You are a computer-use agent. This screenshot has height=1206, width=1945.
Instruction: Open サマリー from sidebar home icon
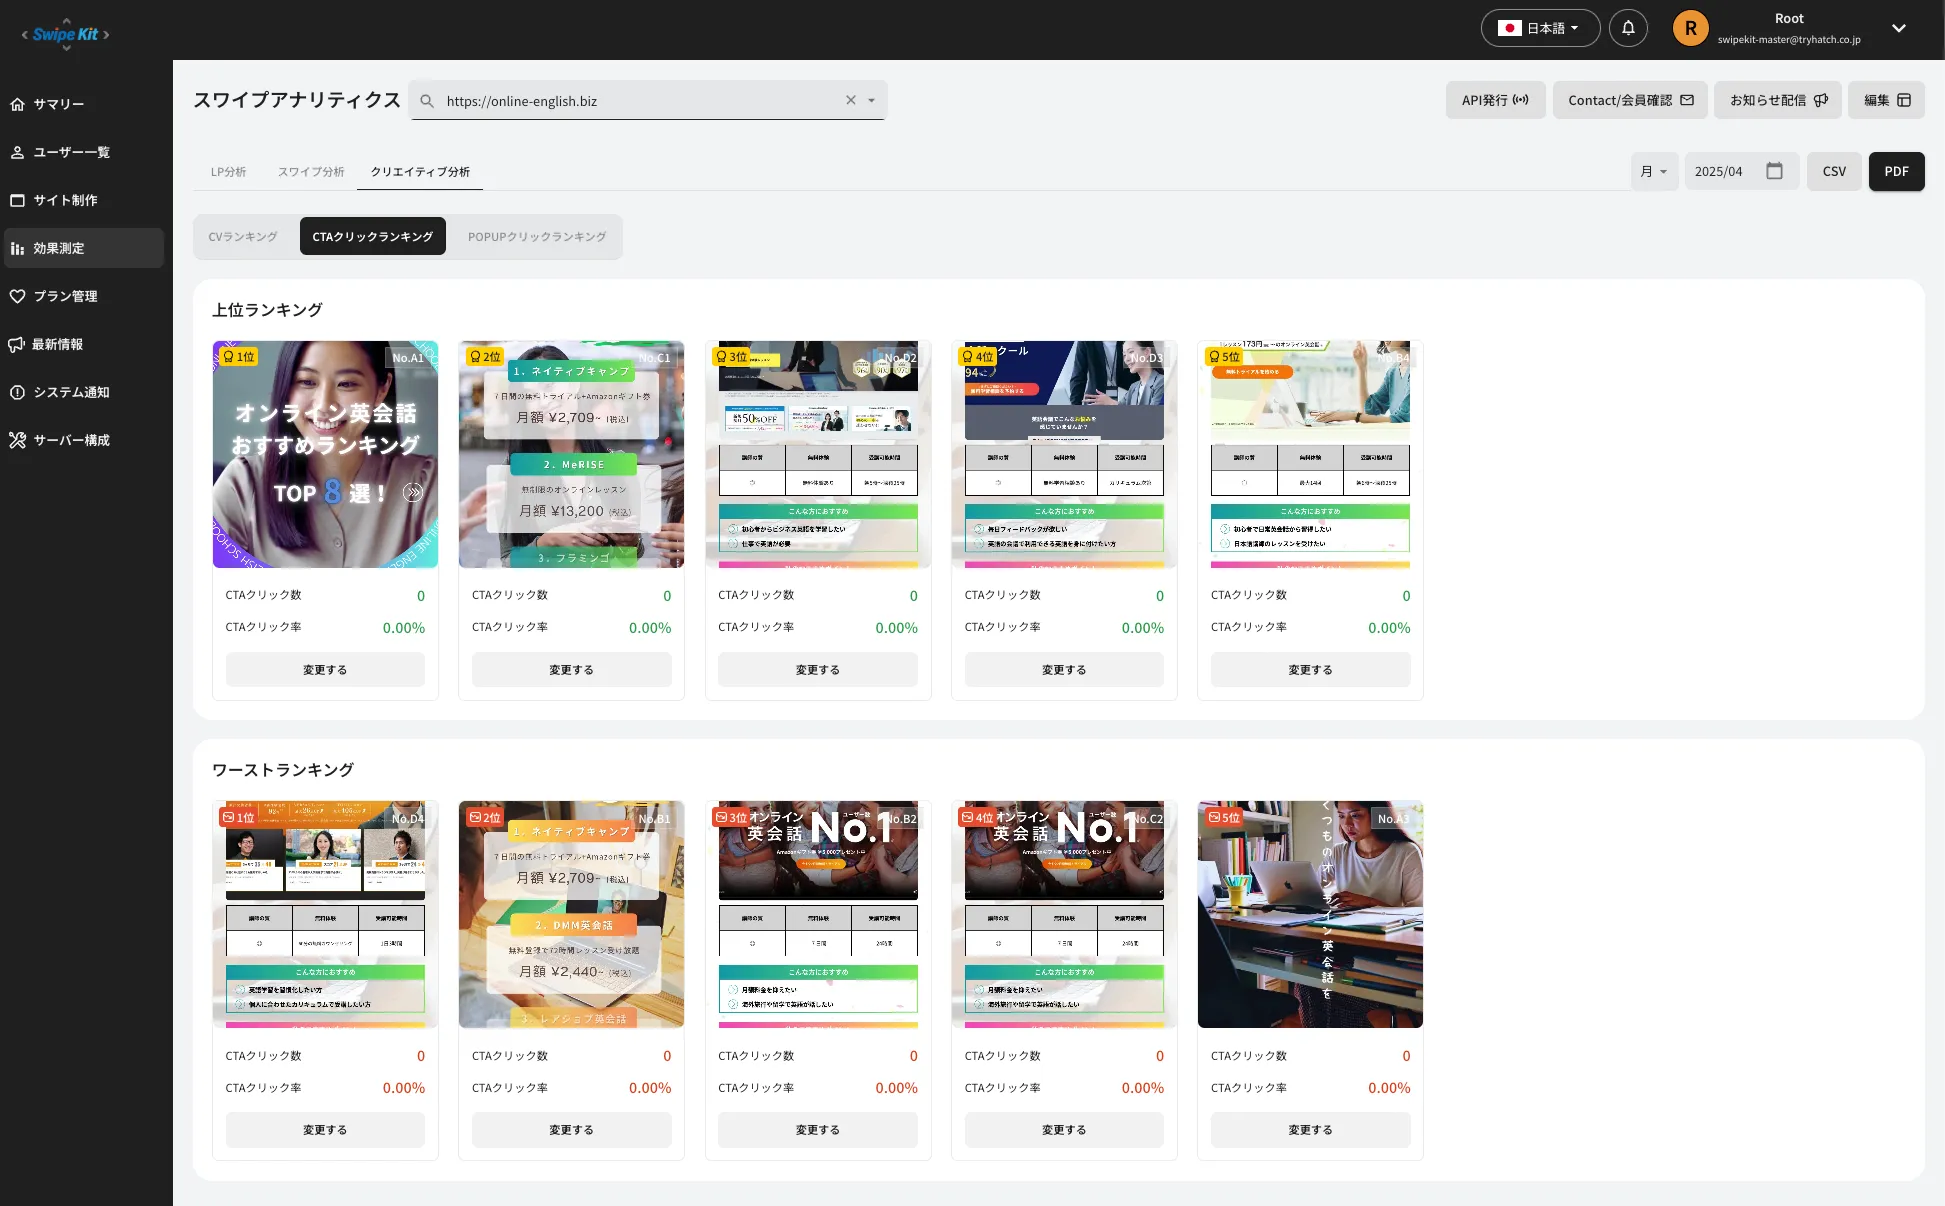click(18, 104)
